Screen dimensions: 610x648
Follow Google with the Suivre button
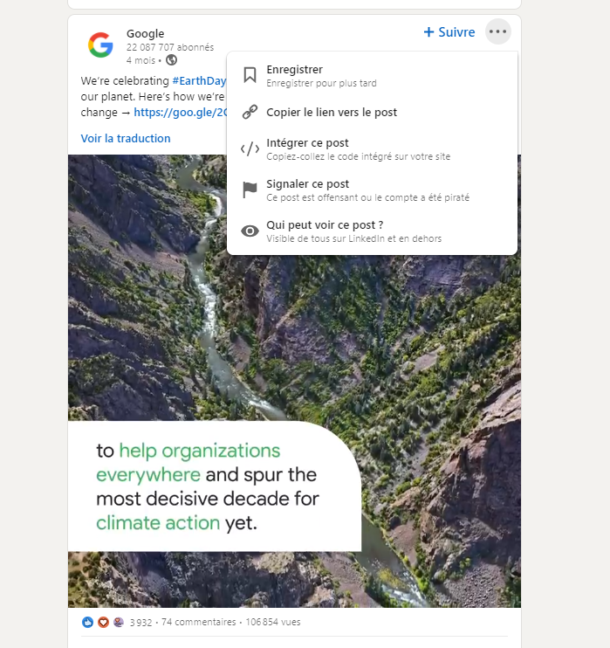coord(449,32)
